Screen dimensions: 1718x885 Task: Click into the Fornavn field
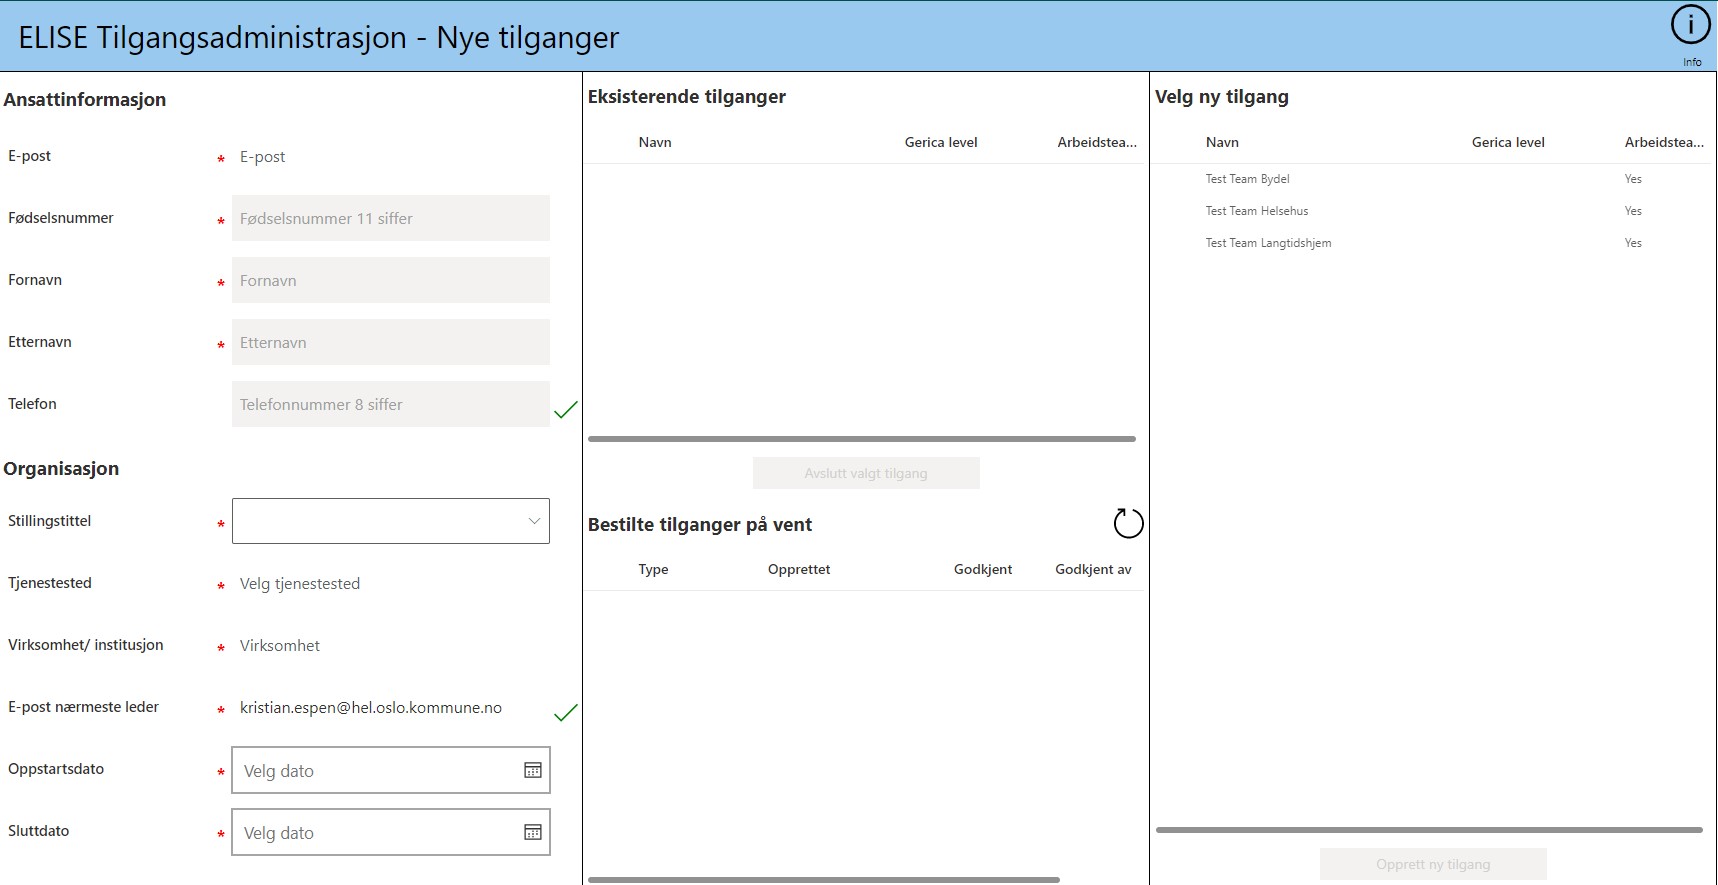tap(391, 280)
